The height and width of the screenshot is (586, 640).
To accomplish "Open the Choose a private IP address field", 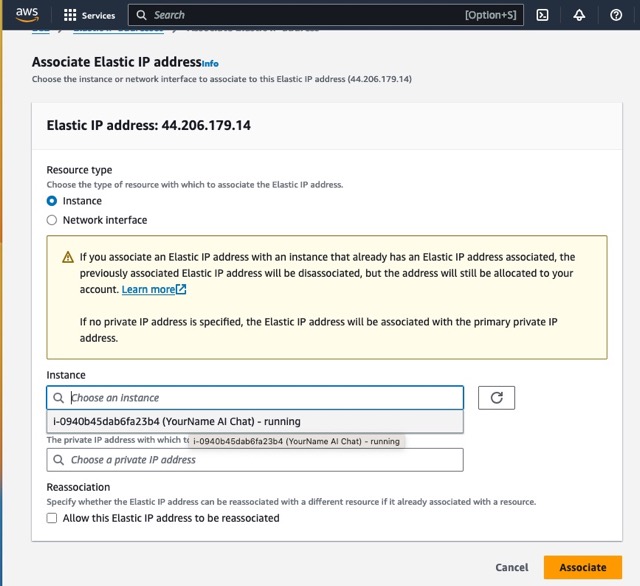I will coord(255,460).
